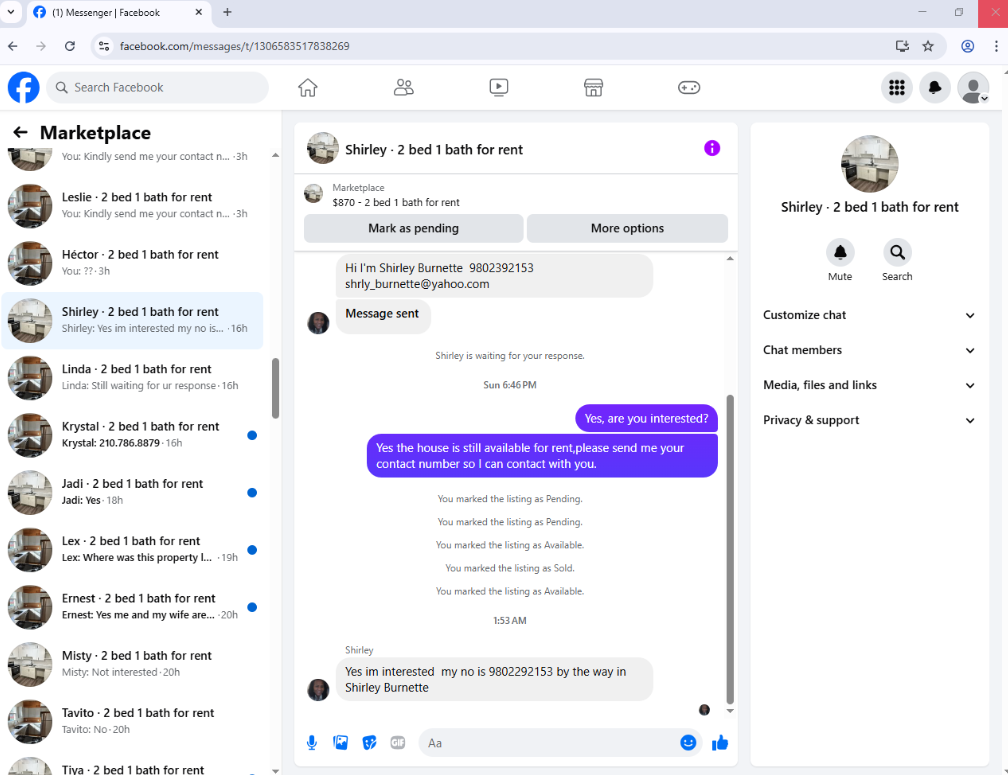
Task: Open Ernest's conversation in the list
Action: (132, 607)
